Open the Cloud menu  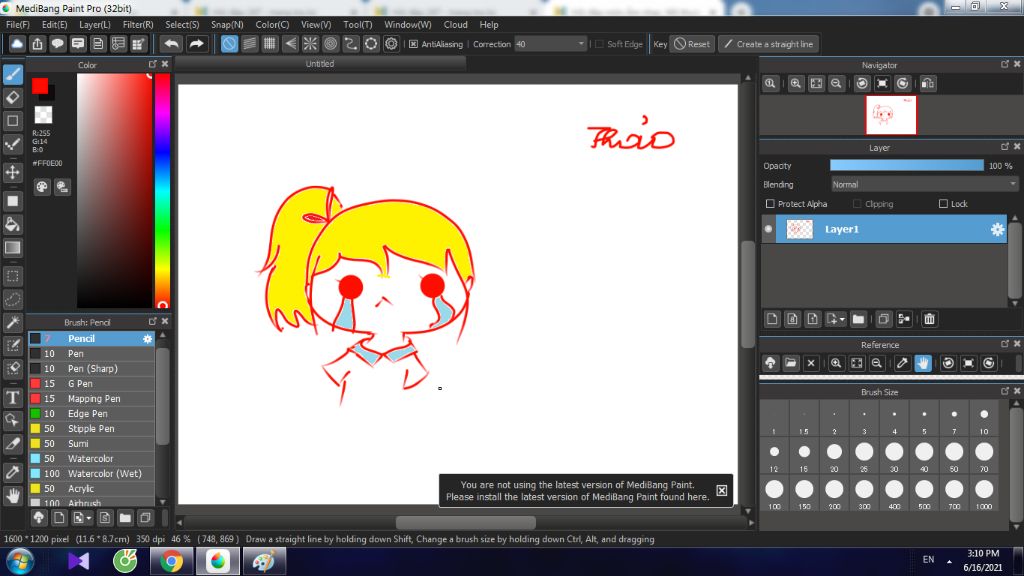pos(455,24)
